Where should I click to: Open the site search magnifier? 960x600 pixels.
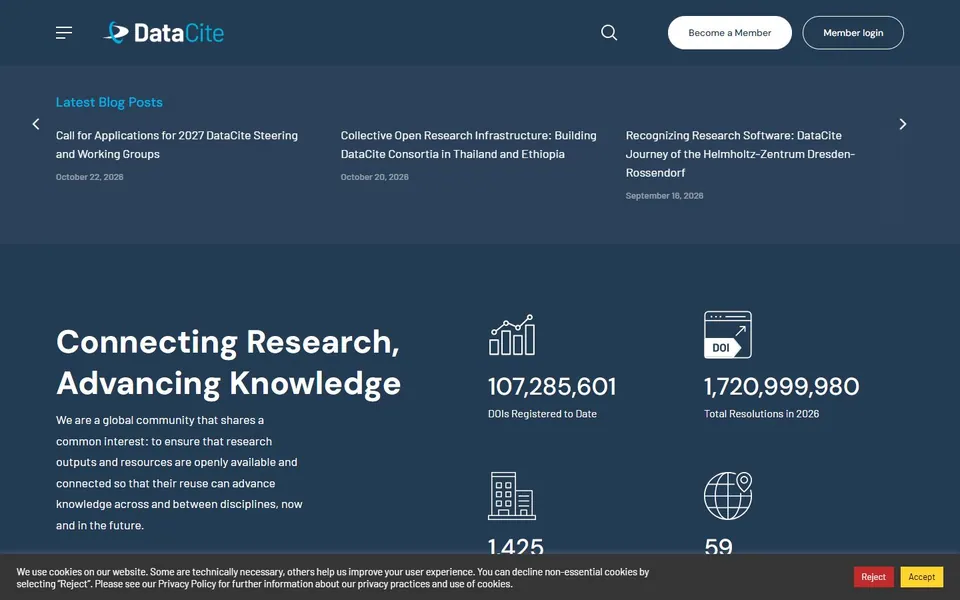click(x=609, y=32)
